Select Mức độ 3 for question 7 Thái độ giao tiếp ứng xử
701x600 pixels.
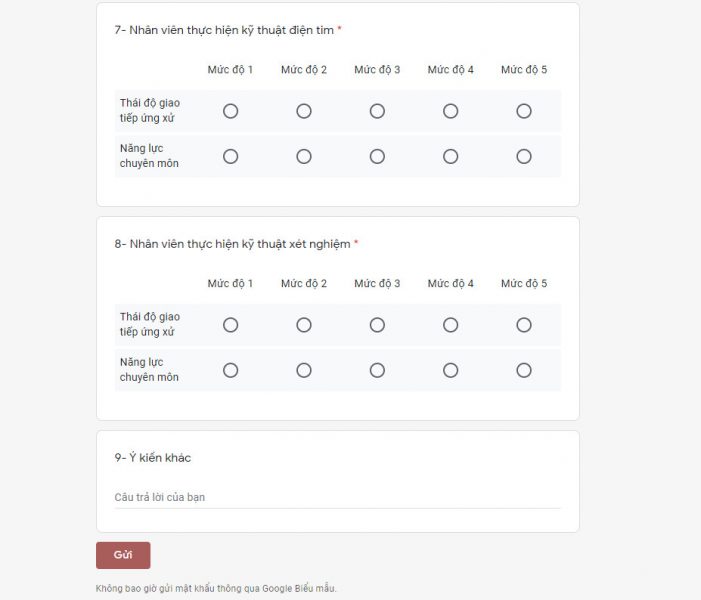click(x=377, y=111)
